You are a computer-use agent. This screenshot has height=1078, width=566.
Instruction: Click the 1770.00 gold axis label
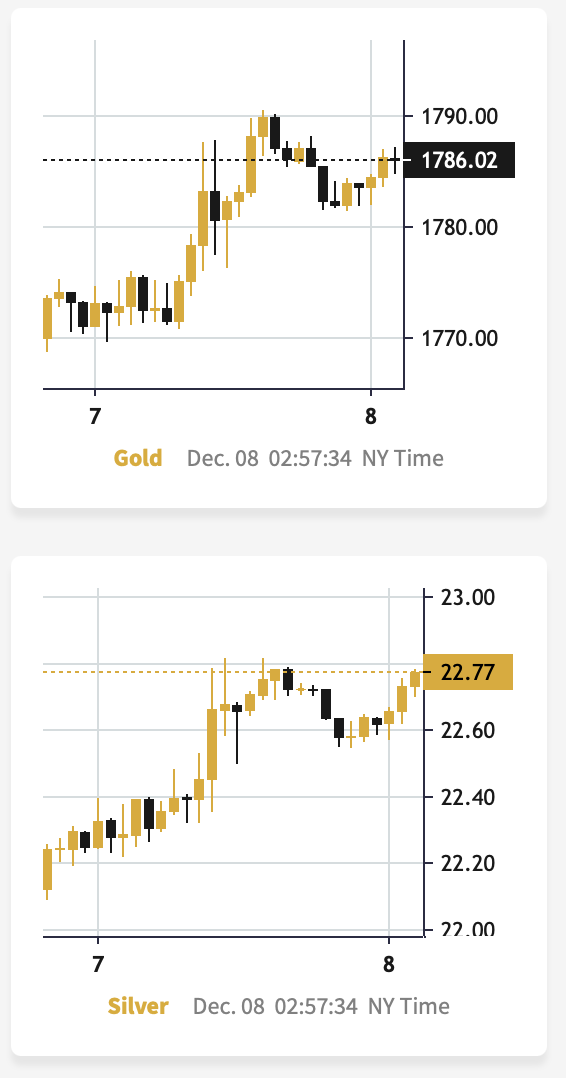pos(458,338)
